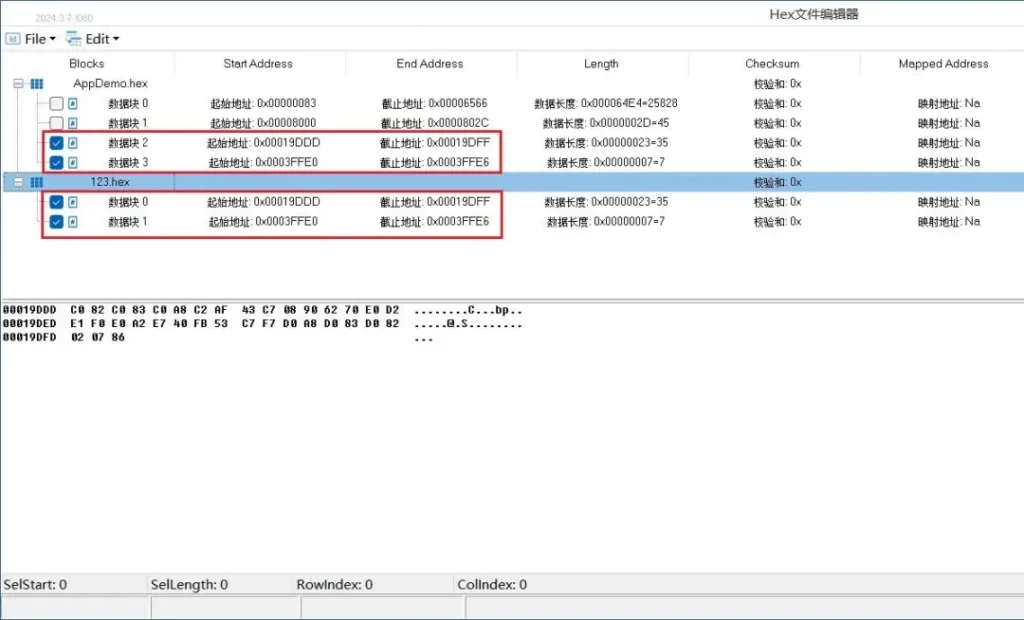Click the file icon of AppDemo.hex 数据块 0
The width and height of the screenshot is (1024, 620).
(x=73, y=104)
